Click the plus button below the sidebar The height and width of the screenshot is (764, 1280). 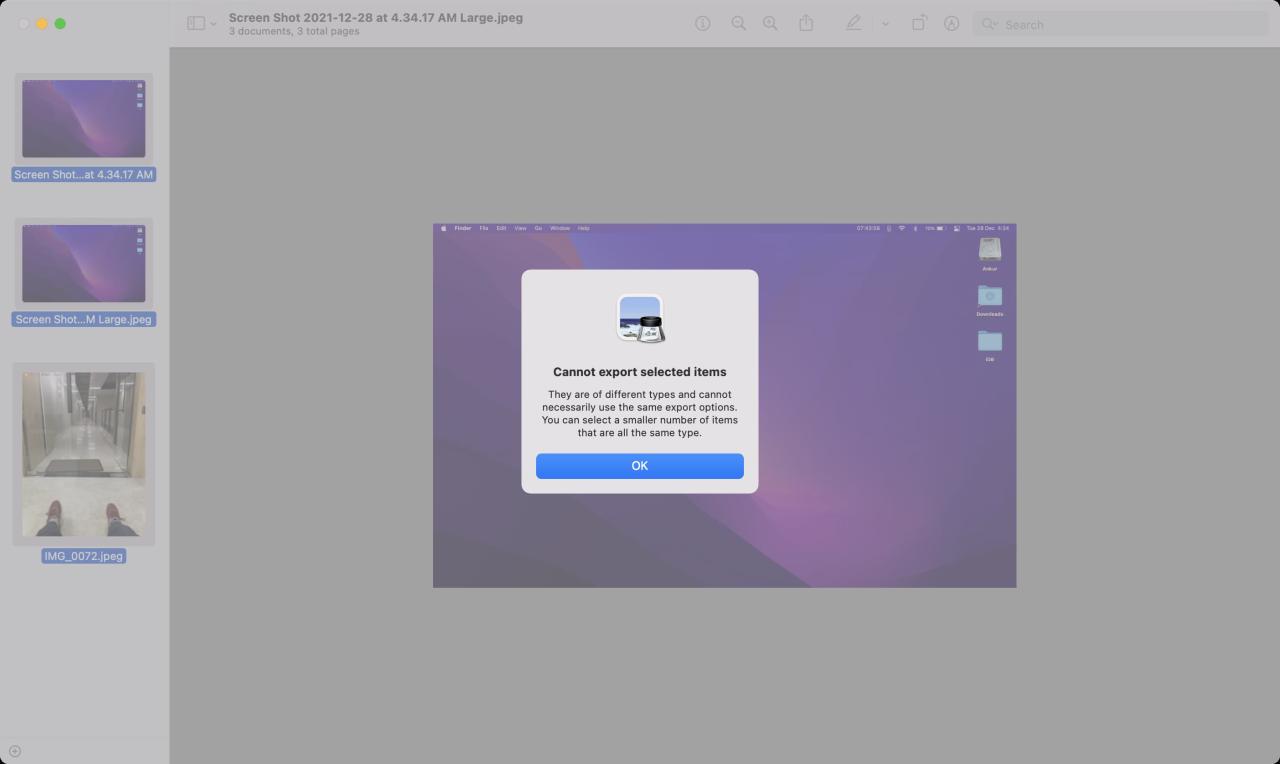(x=15, y=750)
